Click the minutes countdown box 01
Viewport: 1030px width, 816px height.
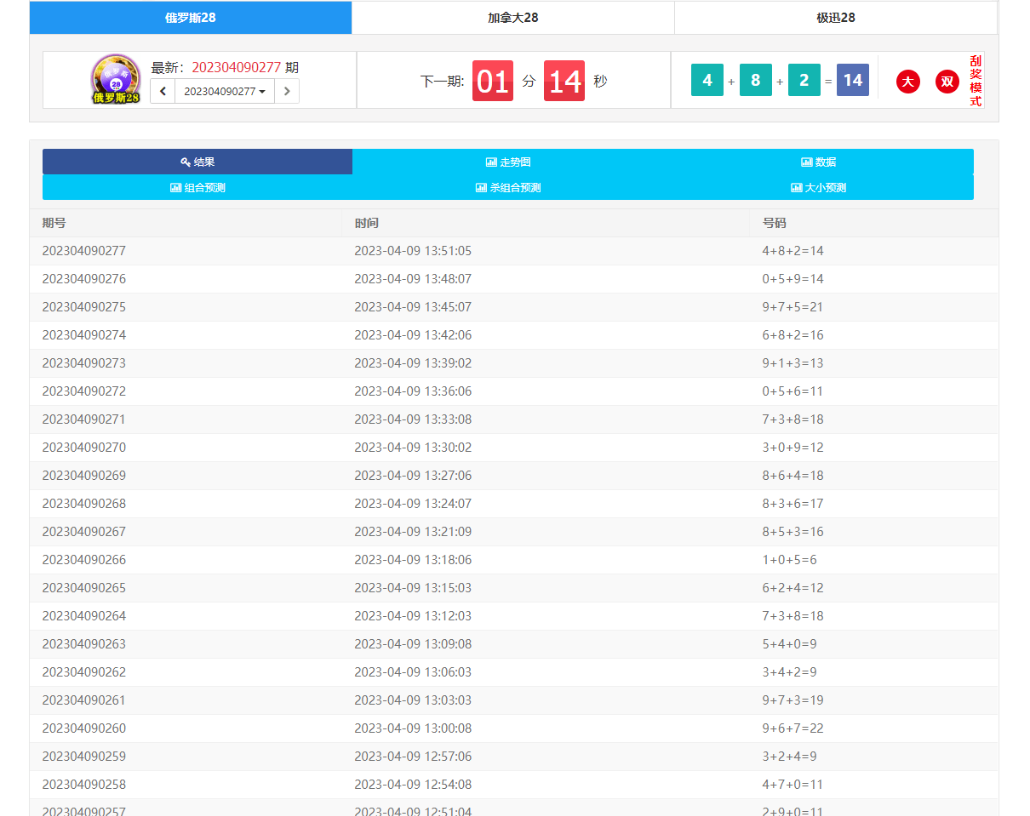click(x=493, y=81)
